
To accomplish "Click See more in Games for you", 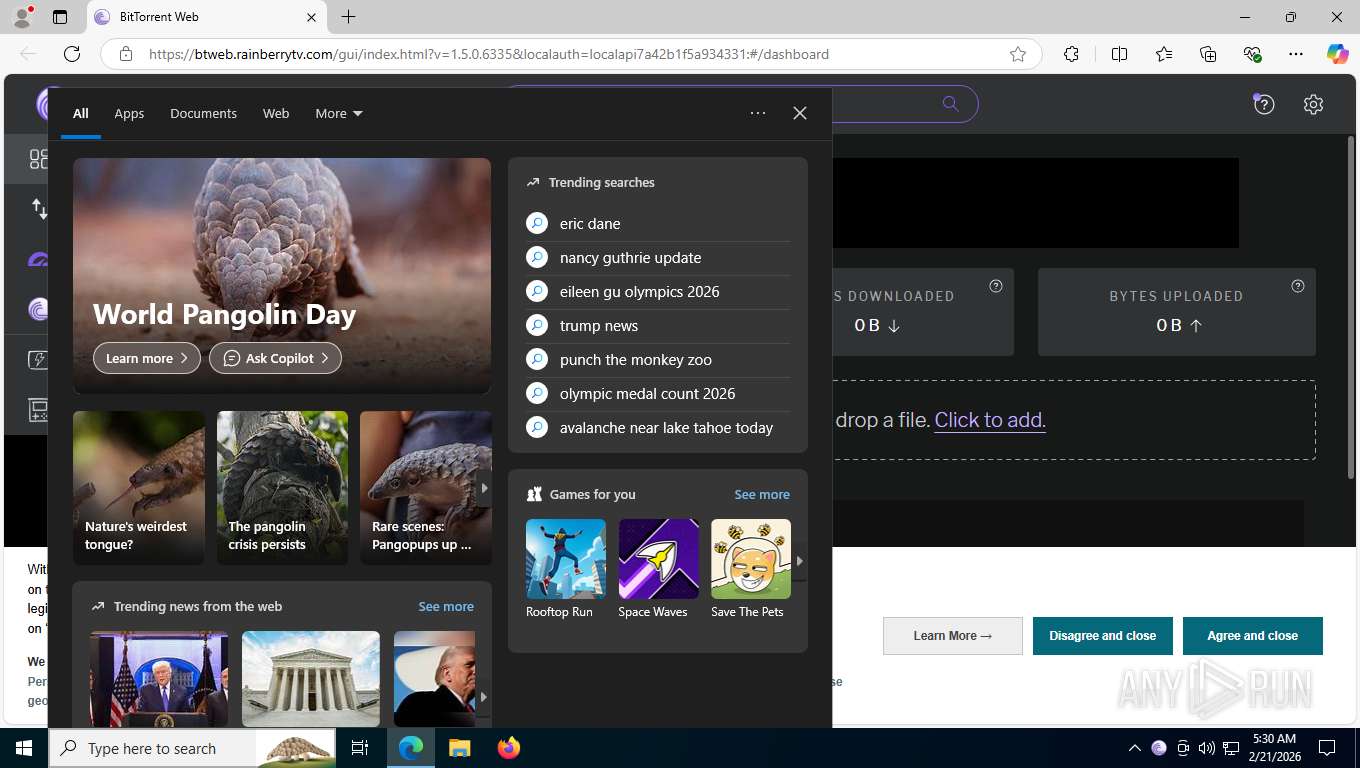I will point(762,494).
